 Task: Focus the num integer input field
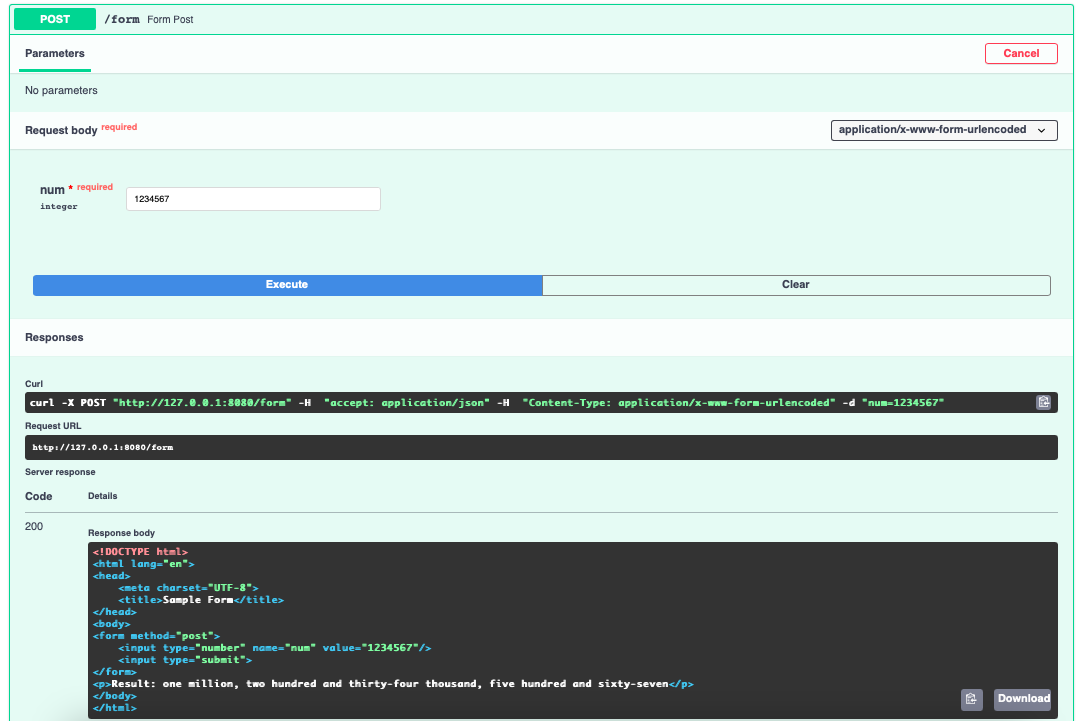click(253, 199)
